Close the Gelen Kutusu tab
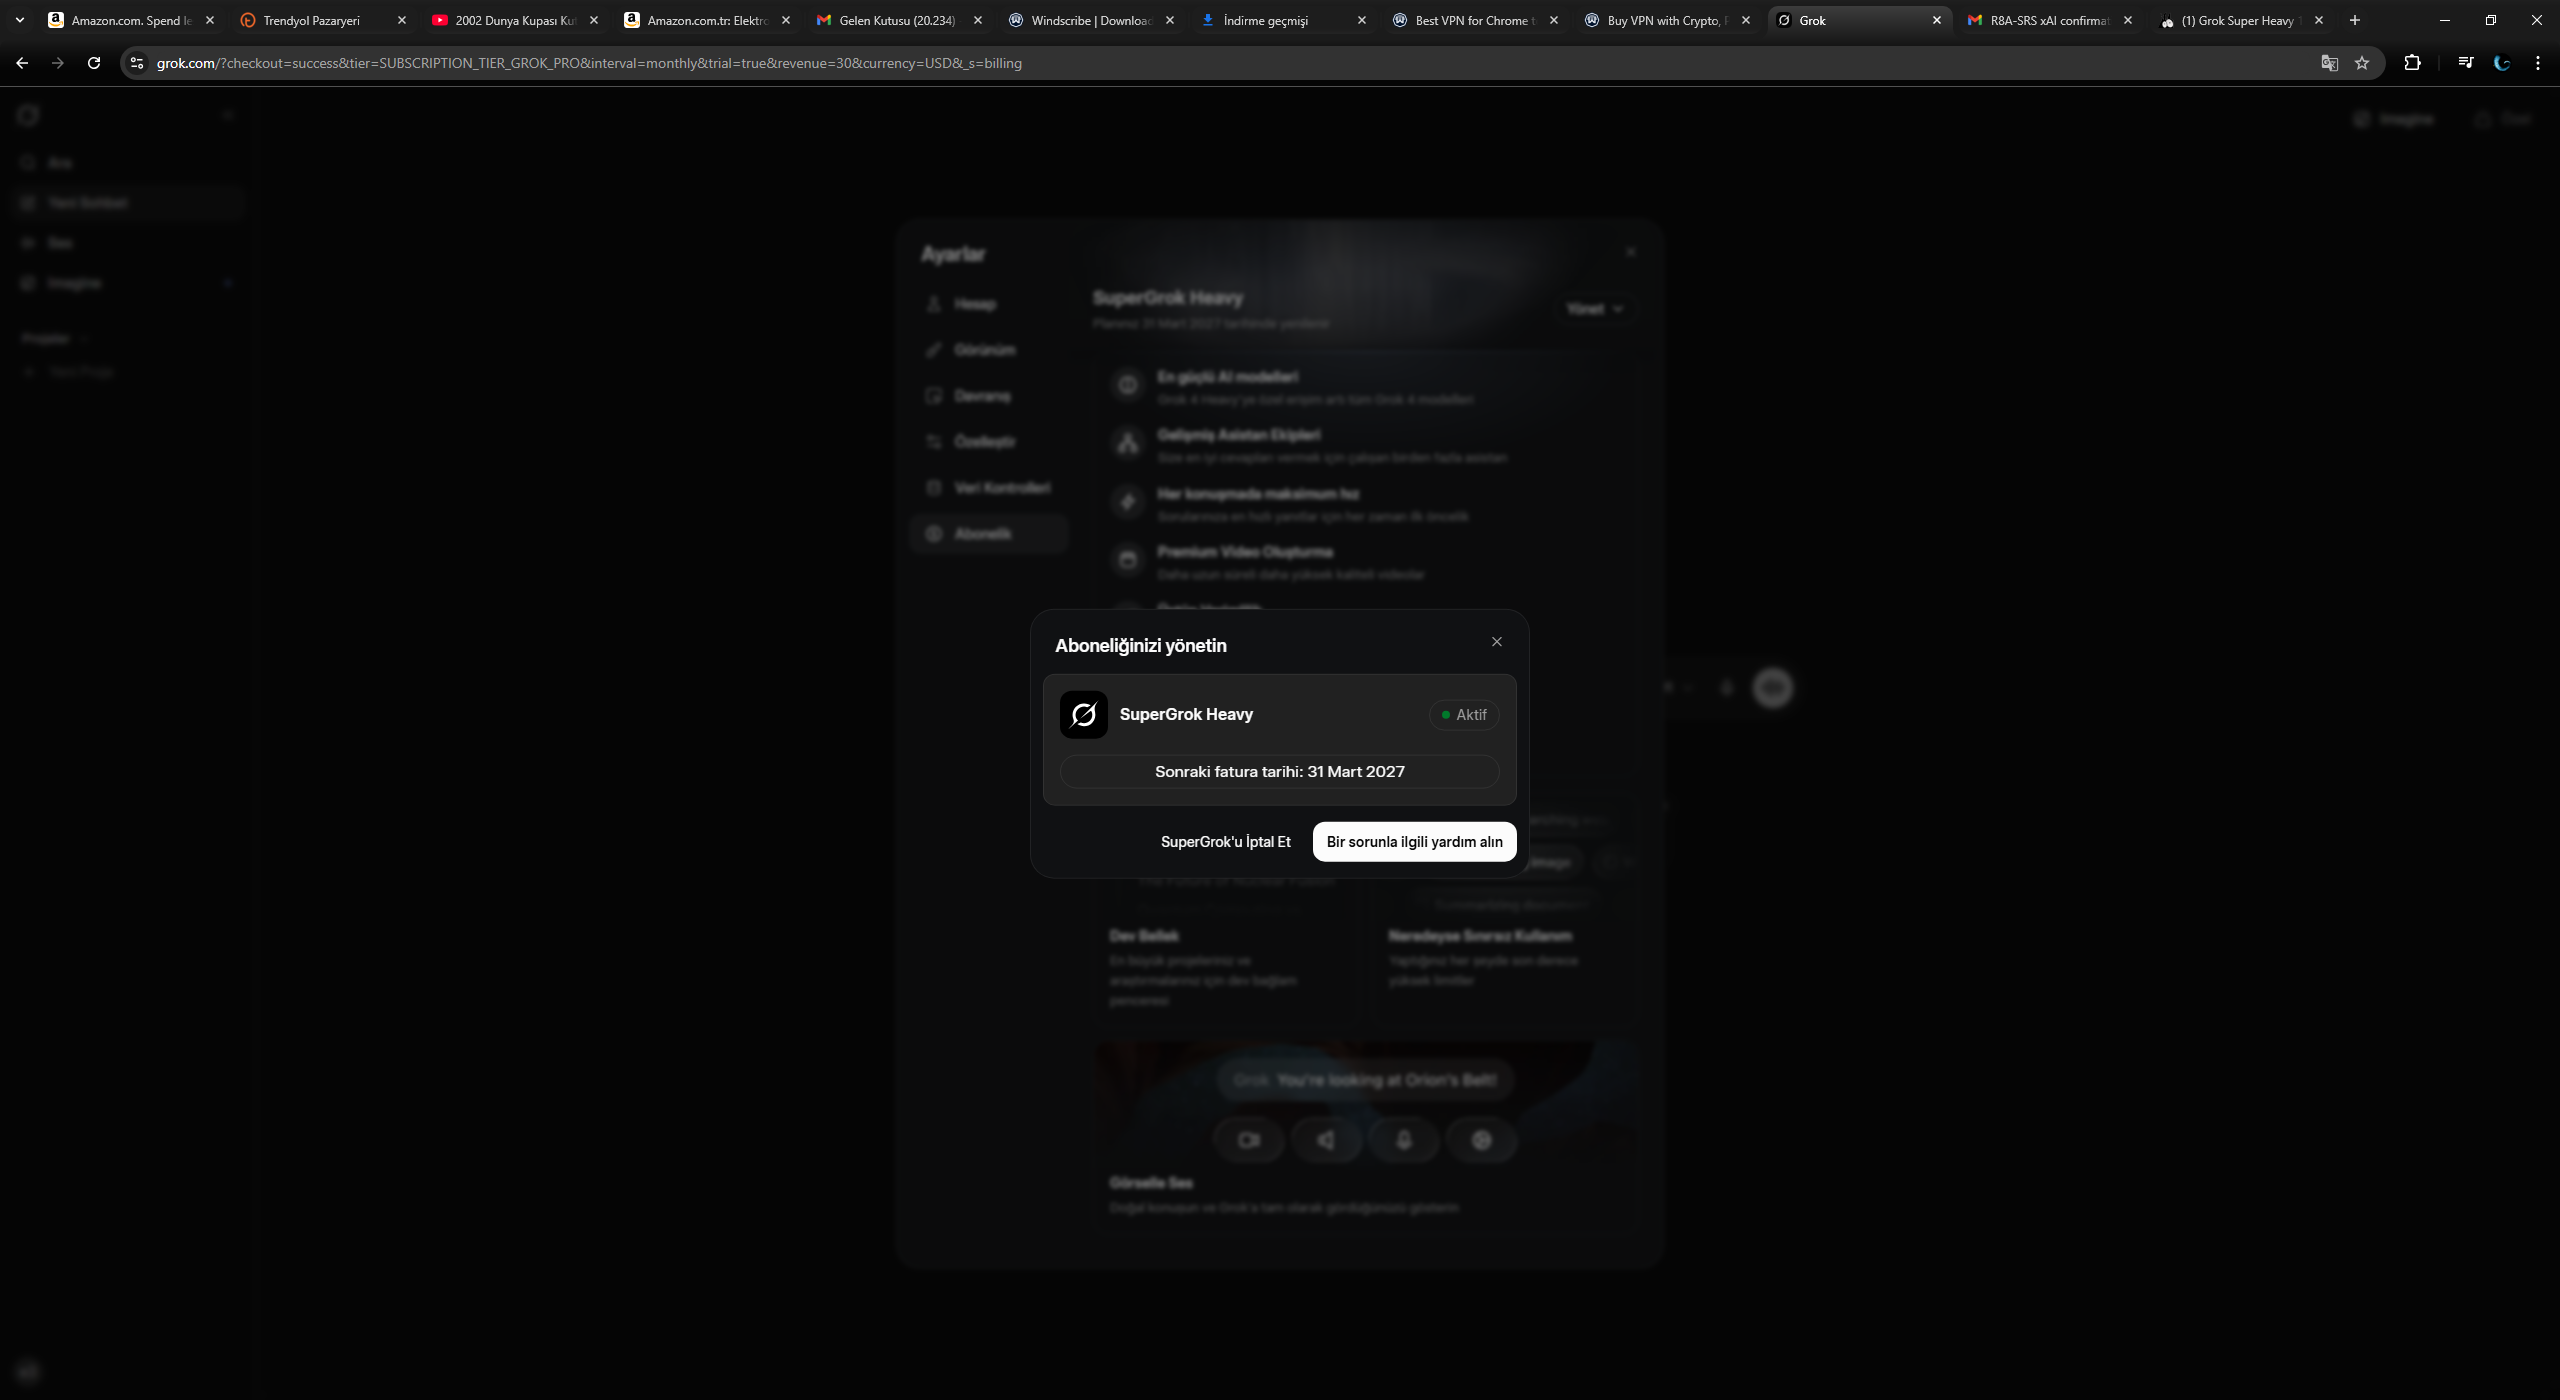The width and height of the screenshot is (2560, 1400). (x=978, y=20)
